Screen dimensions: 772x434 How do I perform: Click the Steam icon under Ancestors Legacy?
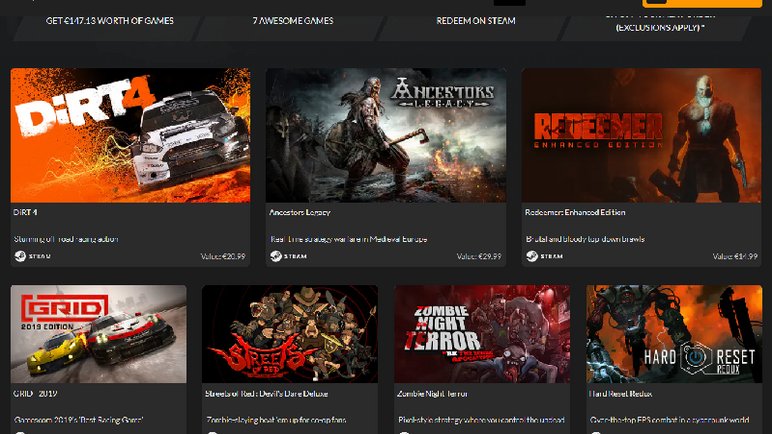[276, 256]
